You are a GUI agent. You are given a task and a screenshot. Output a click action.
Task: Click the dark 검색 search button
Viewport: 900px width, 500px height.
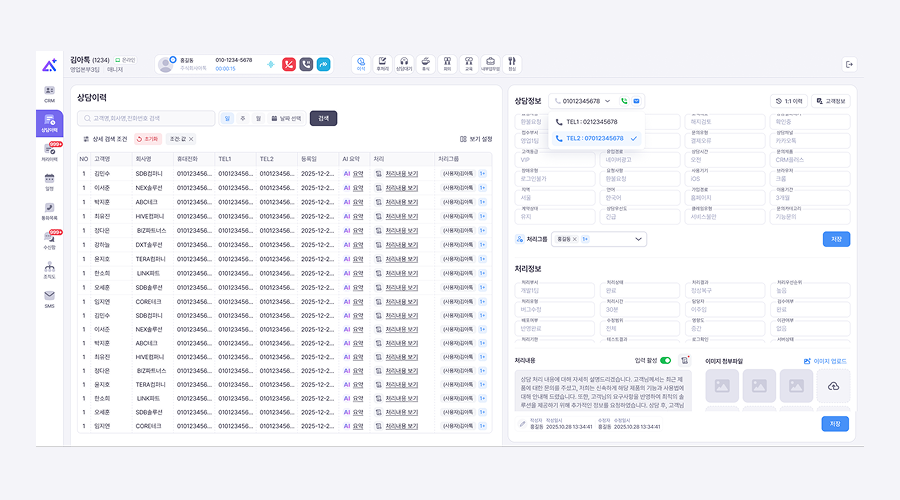(x=323, y=118)
